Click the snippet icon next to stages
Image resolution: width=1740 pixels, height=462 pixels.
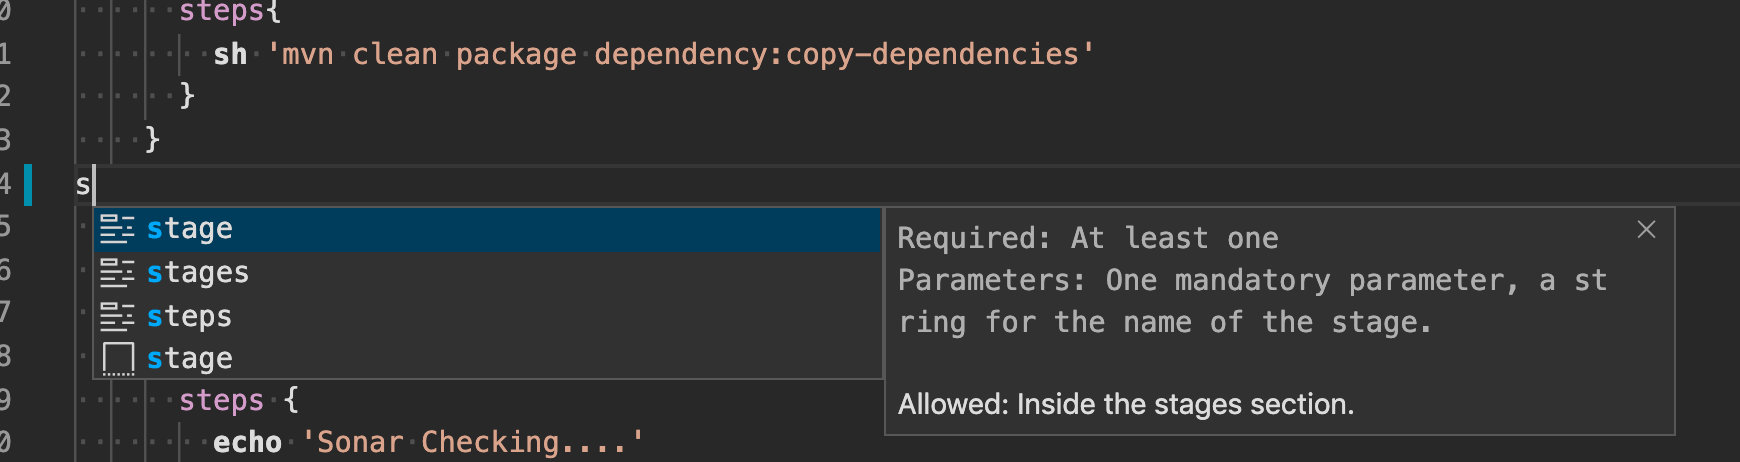coord(117,272)
